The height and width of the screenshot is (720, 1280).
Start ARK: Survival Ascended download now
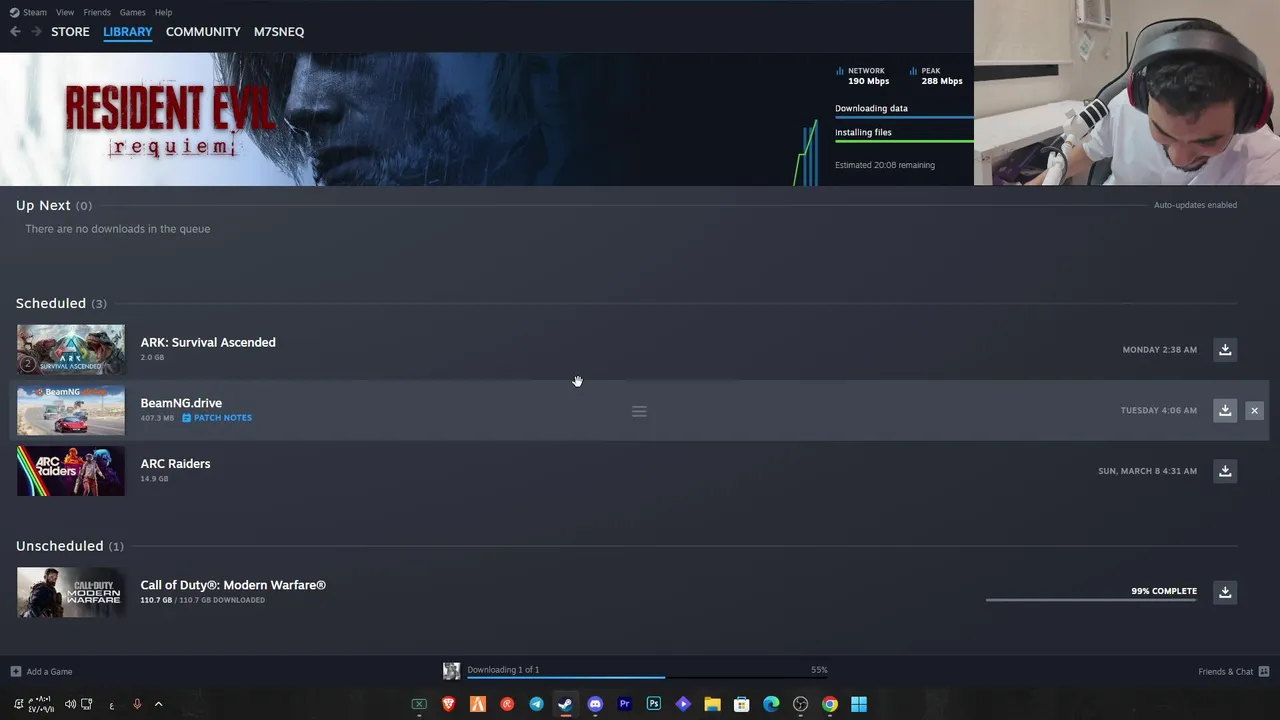1225,349
